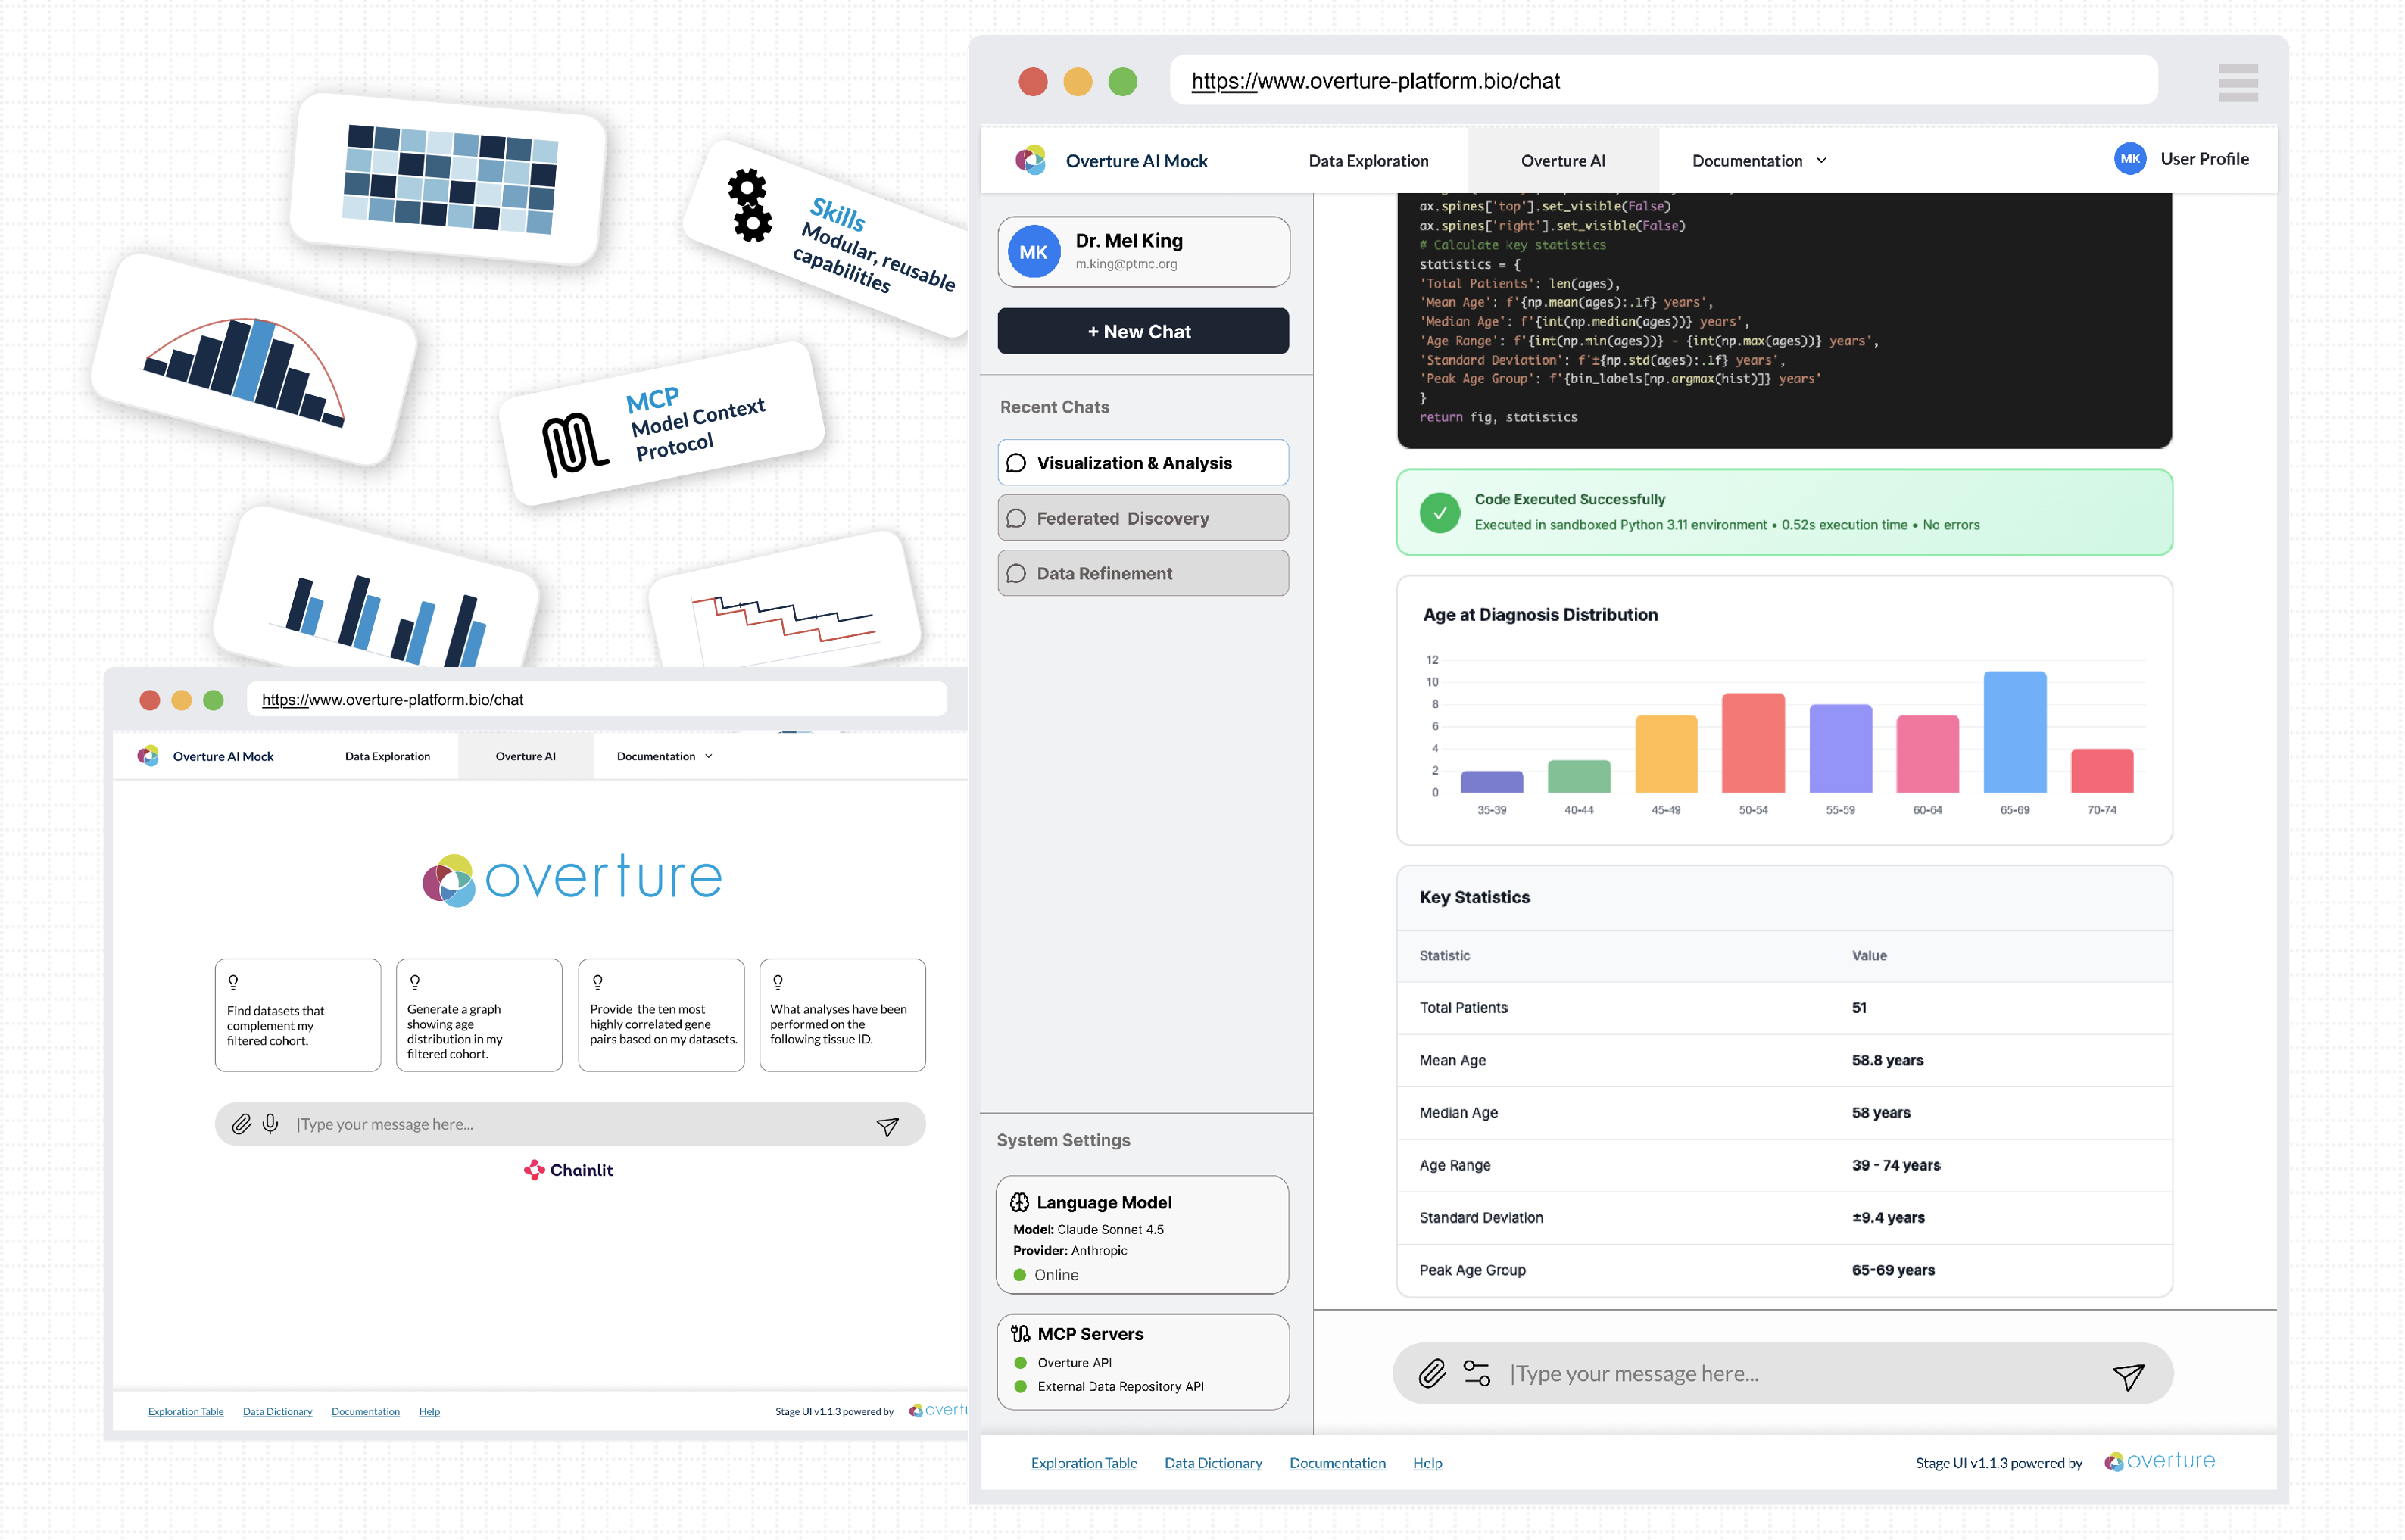Click the Total Patients value 51

(x=1858, y=1008)
